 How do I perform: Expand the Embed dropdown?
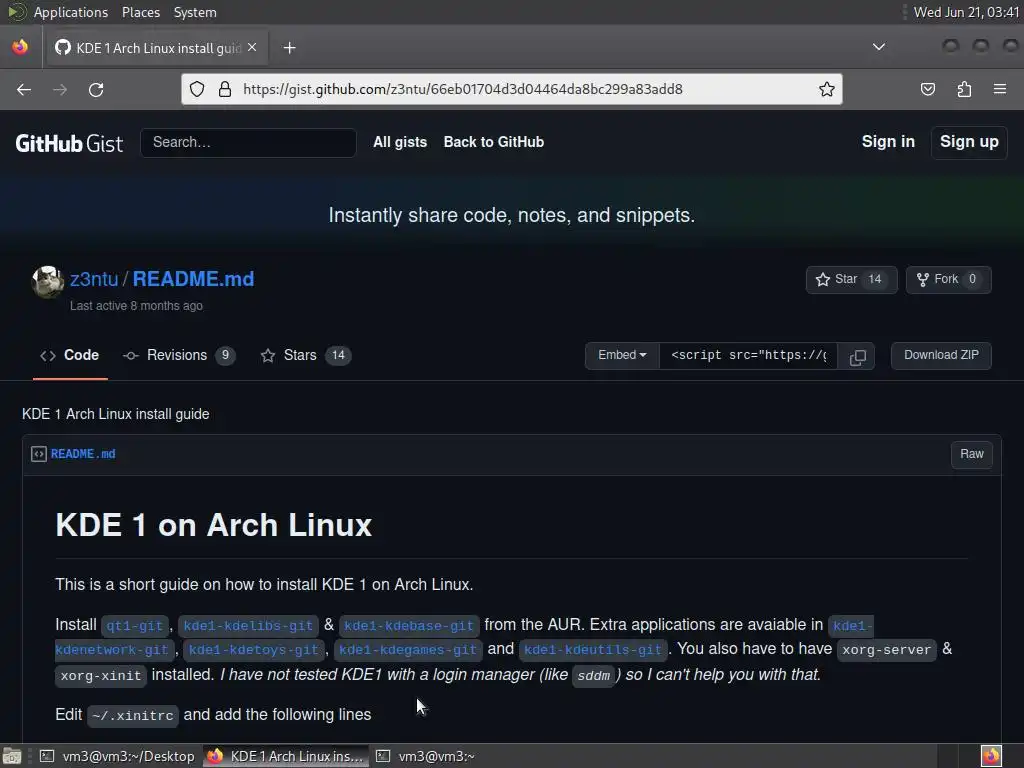click(x=622, y=355)
